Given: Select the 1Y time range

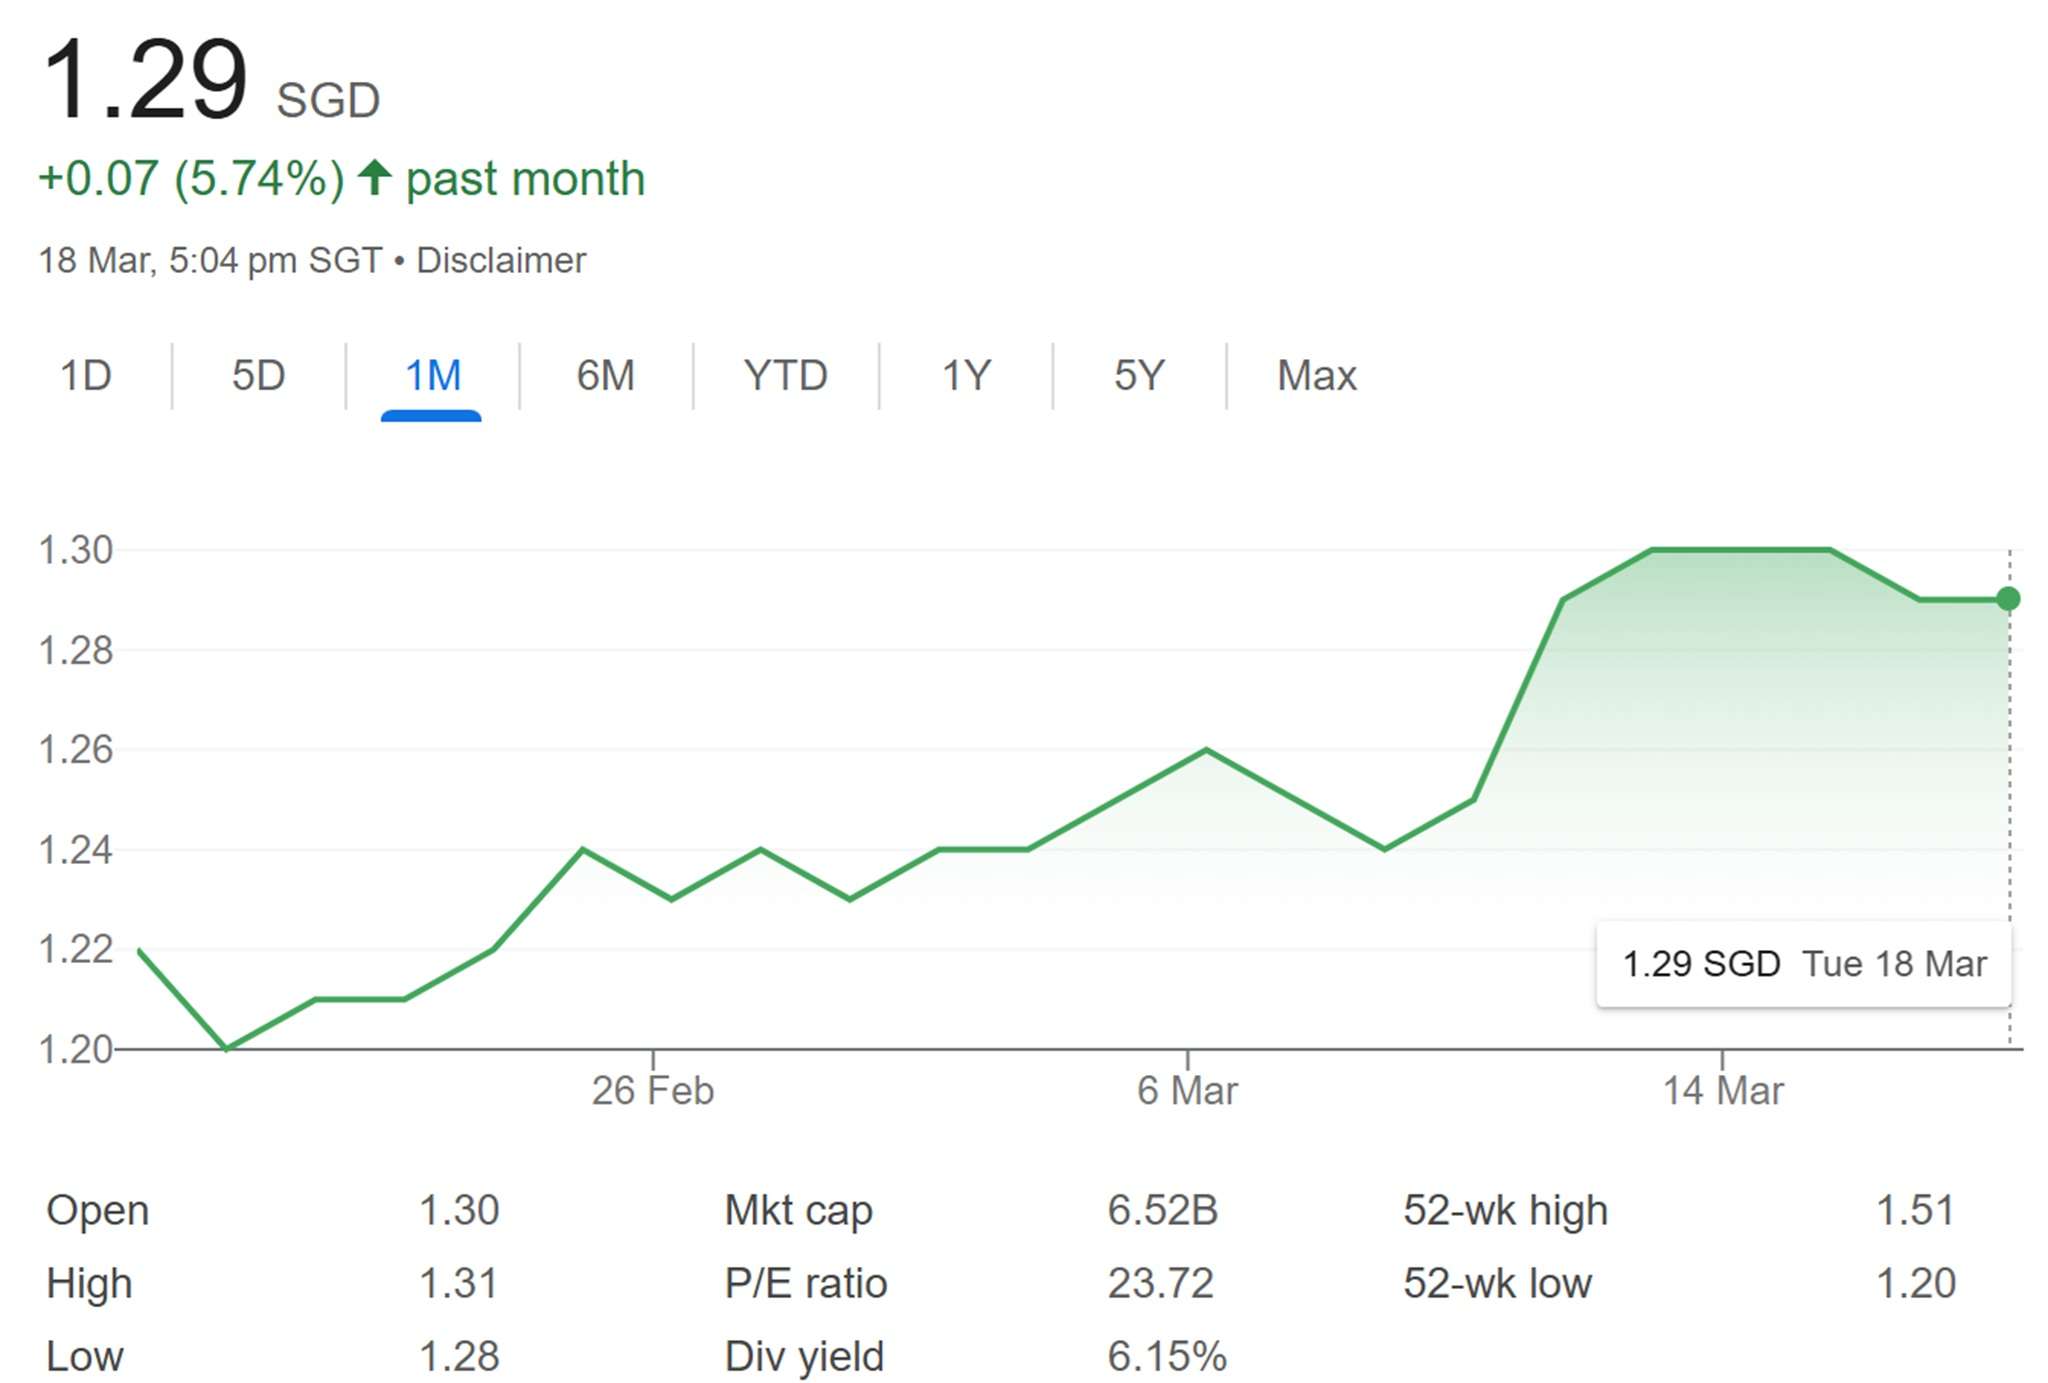Looking at the screenshot, I should pos(965,376).
